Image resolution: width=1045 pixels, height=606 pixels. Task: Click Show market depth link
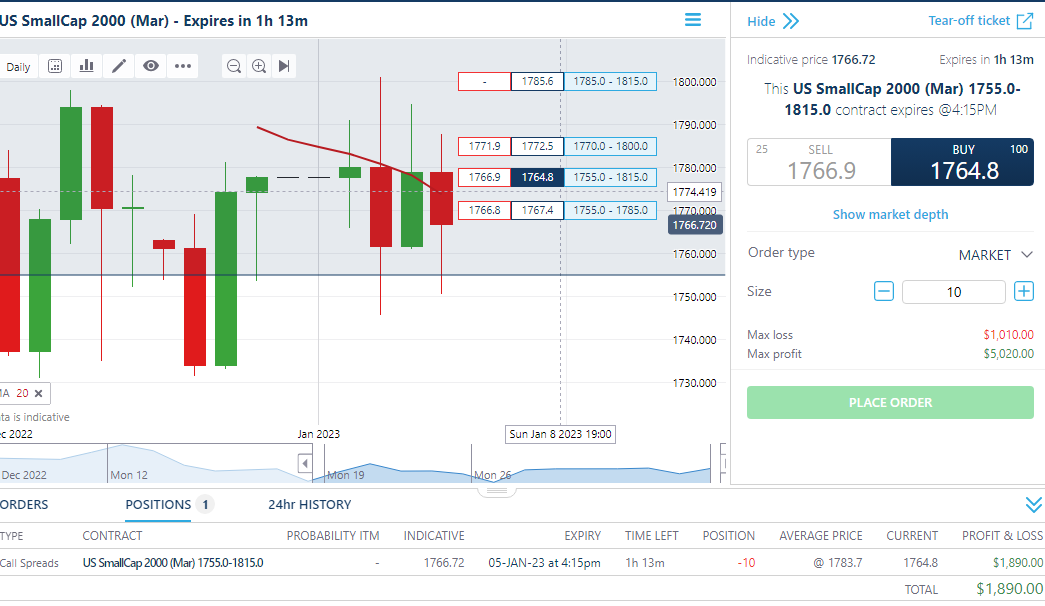click(890, 215)
